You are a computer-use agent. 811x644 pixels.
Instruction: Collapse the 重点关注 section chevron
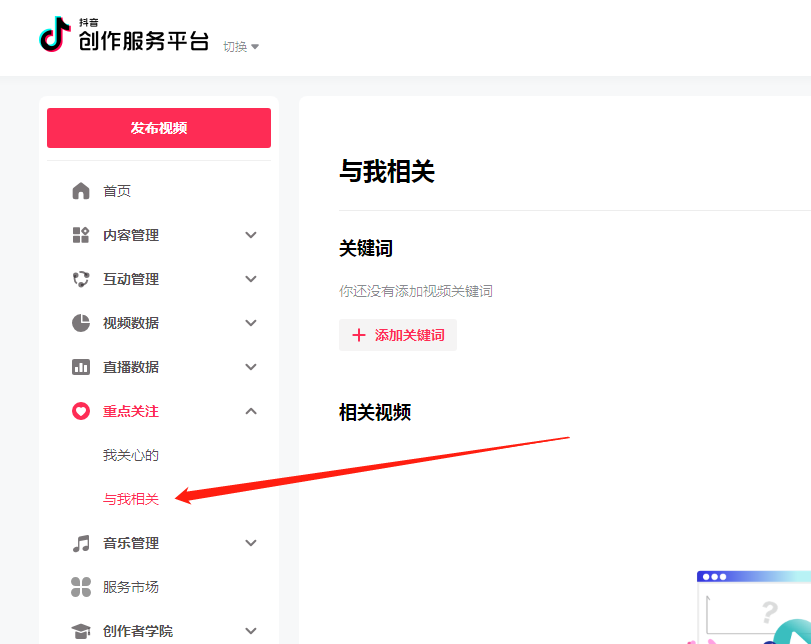251,411
